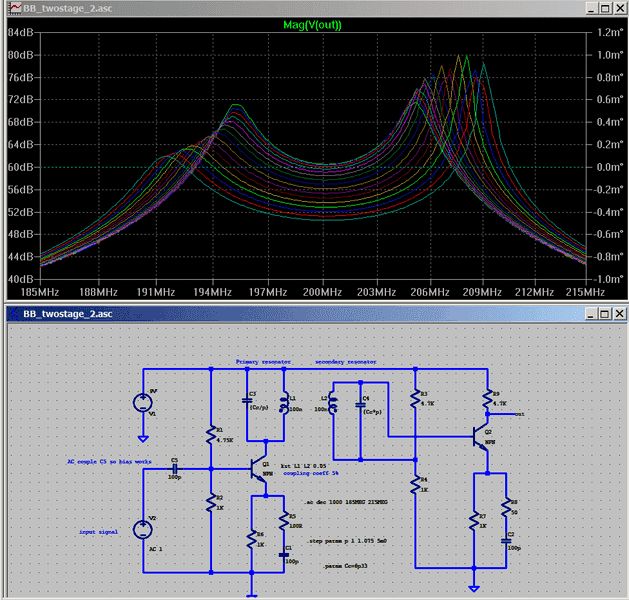Select inductor L1 in primary resonator

click(284, 402)
